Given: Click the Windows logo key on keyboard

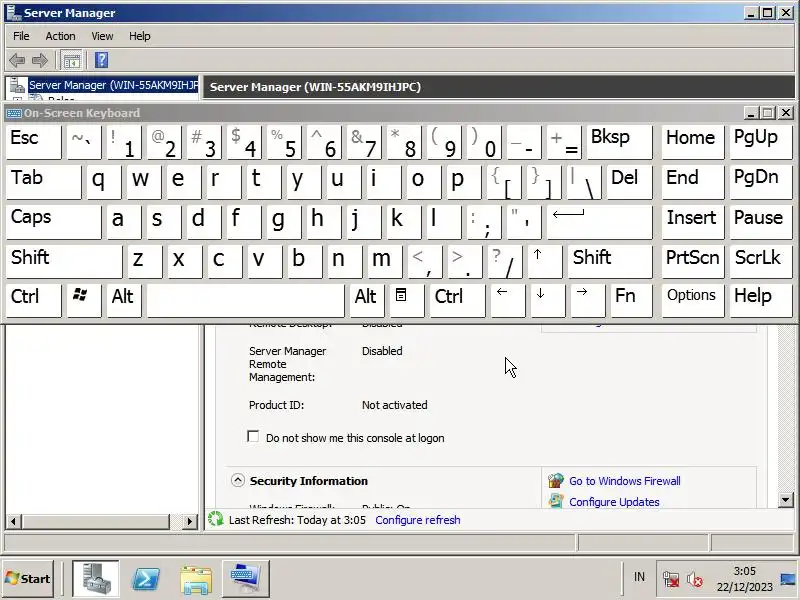Looking at the screenshot, I should [x=84, y=301].
